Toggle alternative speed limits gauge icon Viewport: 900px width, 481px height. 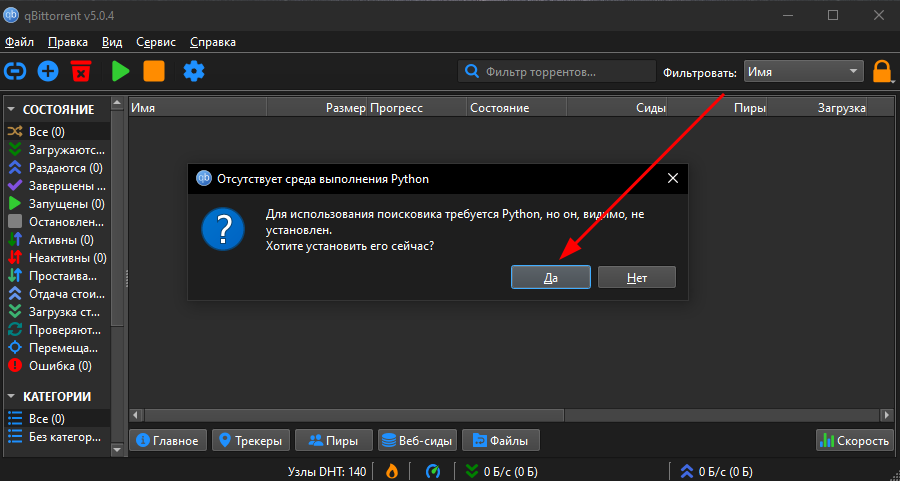433,472
